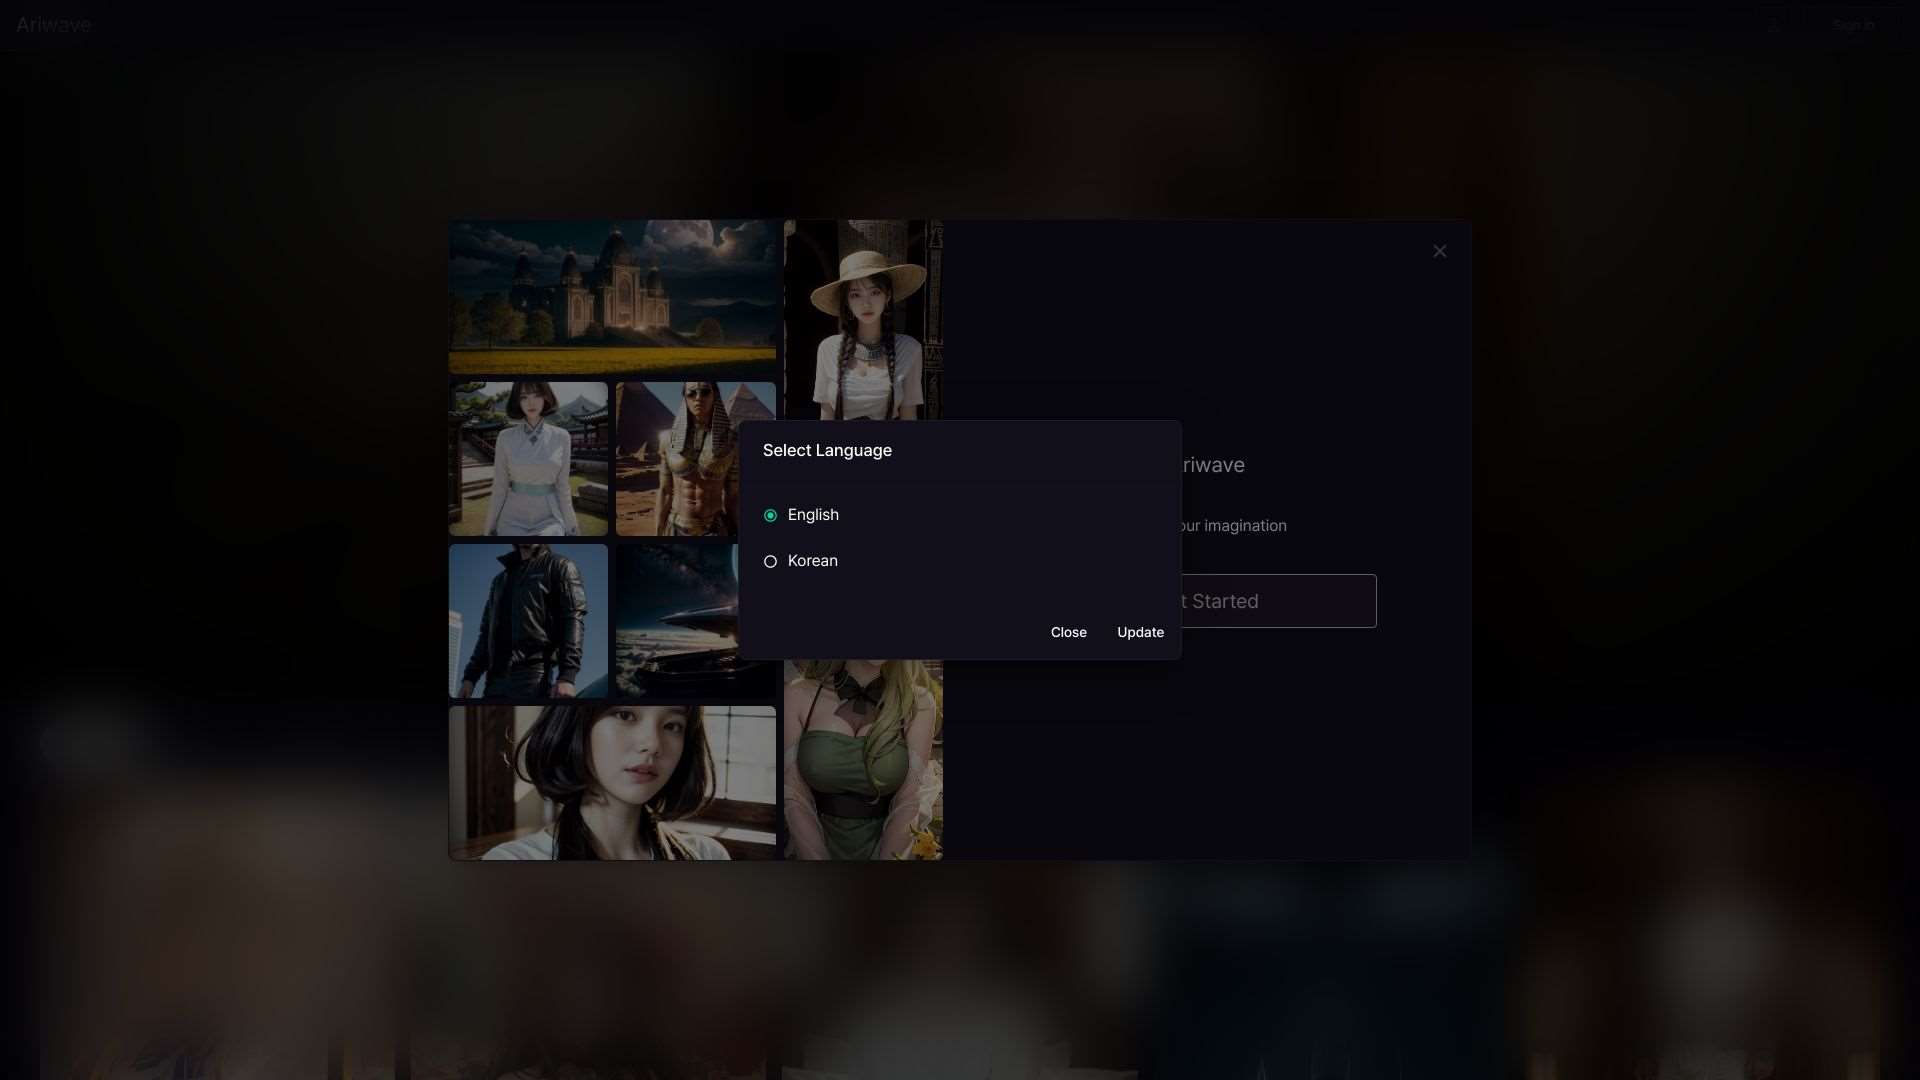Open the close-up woman portrait thumbnail

pyautogui.click(x=612, y=783)
